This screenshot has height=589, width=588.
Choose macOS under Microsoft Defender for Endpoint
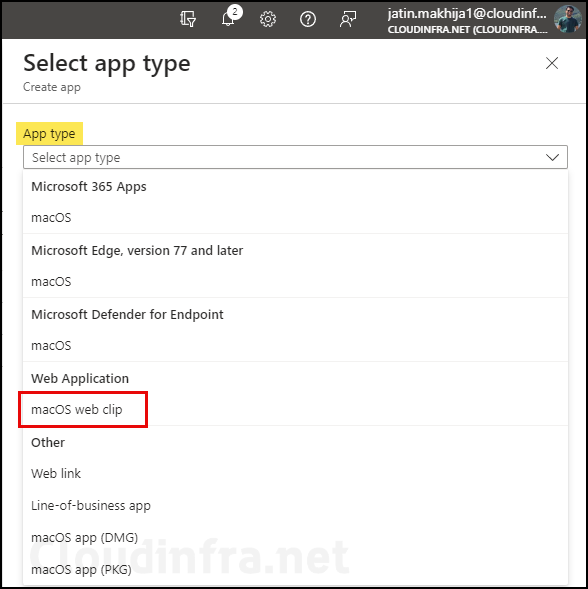[x=295, y=345]
